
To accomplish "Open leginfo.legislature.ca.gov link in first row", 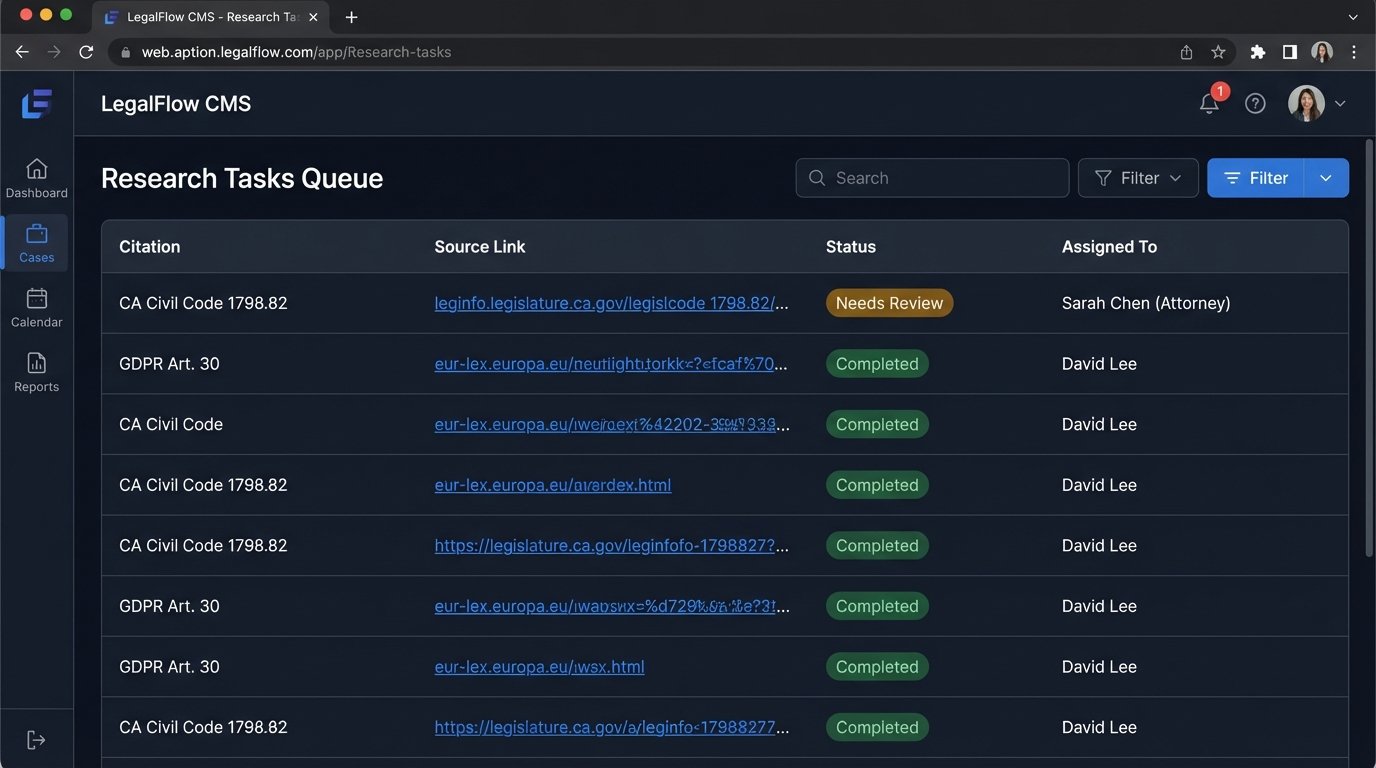I will tap(611, 303).
